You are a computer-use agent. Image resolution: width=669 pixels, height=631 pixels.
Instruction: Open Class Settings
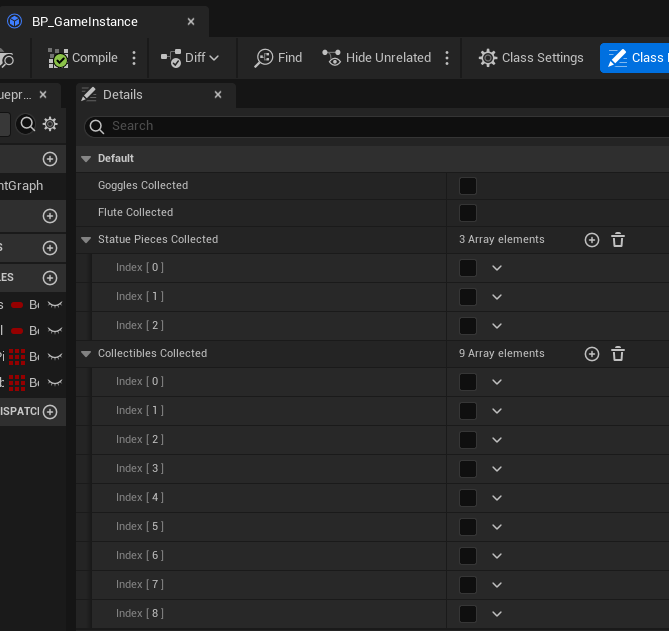(x=531, y=58)
